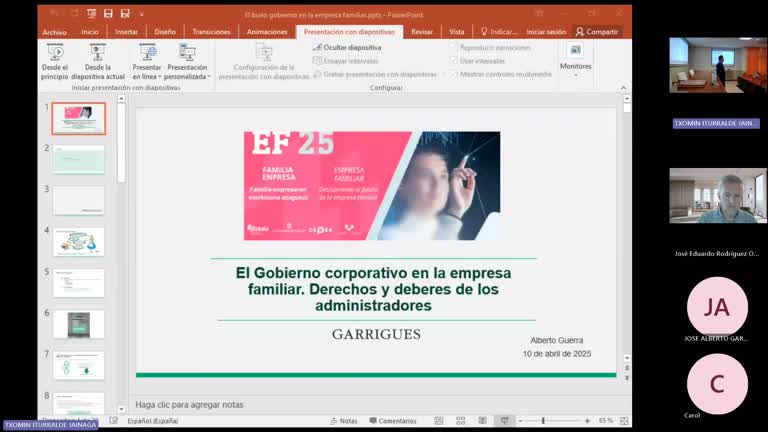Click Grabar presentación con diapositivas
Viewport: 768px width, 432px height.
(x=375, y=74)
